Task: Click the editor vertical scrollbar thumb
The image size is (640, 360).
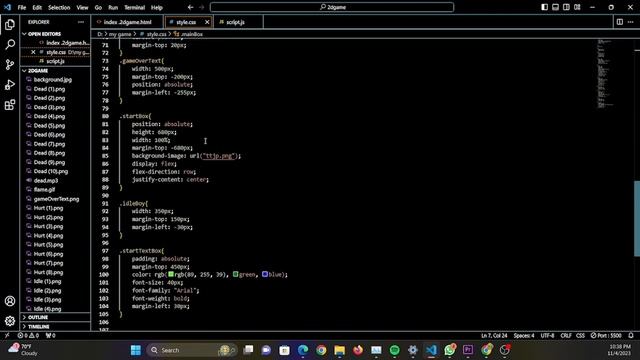Action: [637, 218]
